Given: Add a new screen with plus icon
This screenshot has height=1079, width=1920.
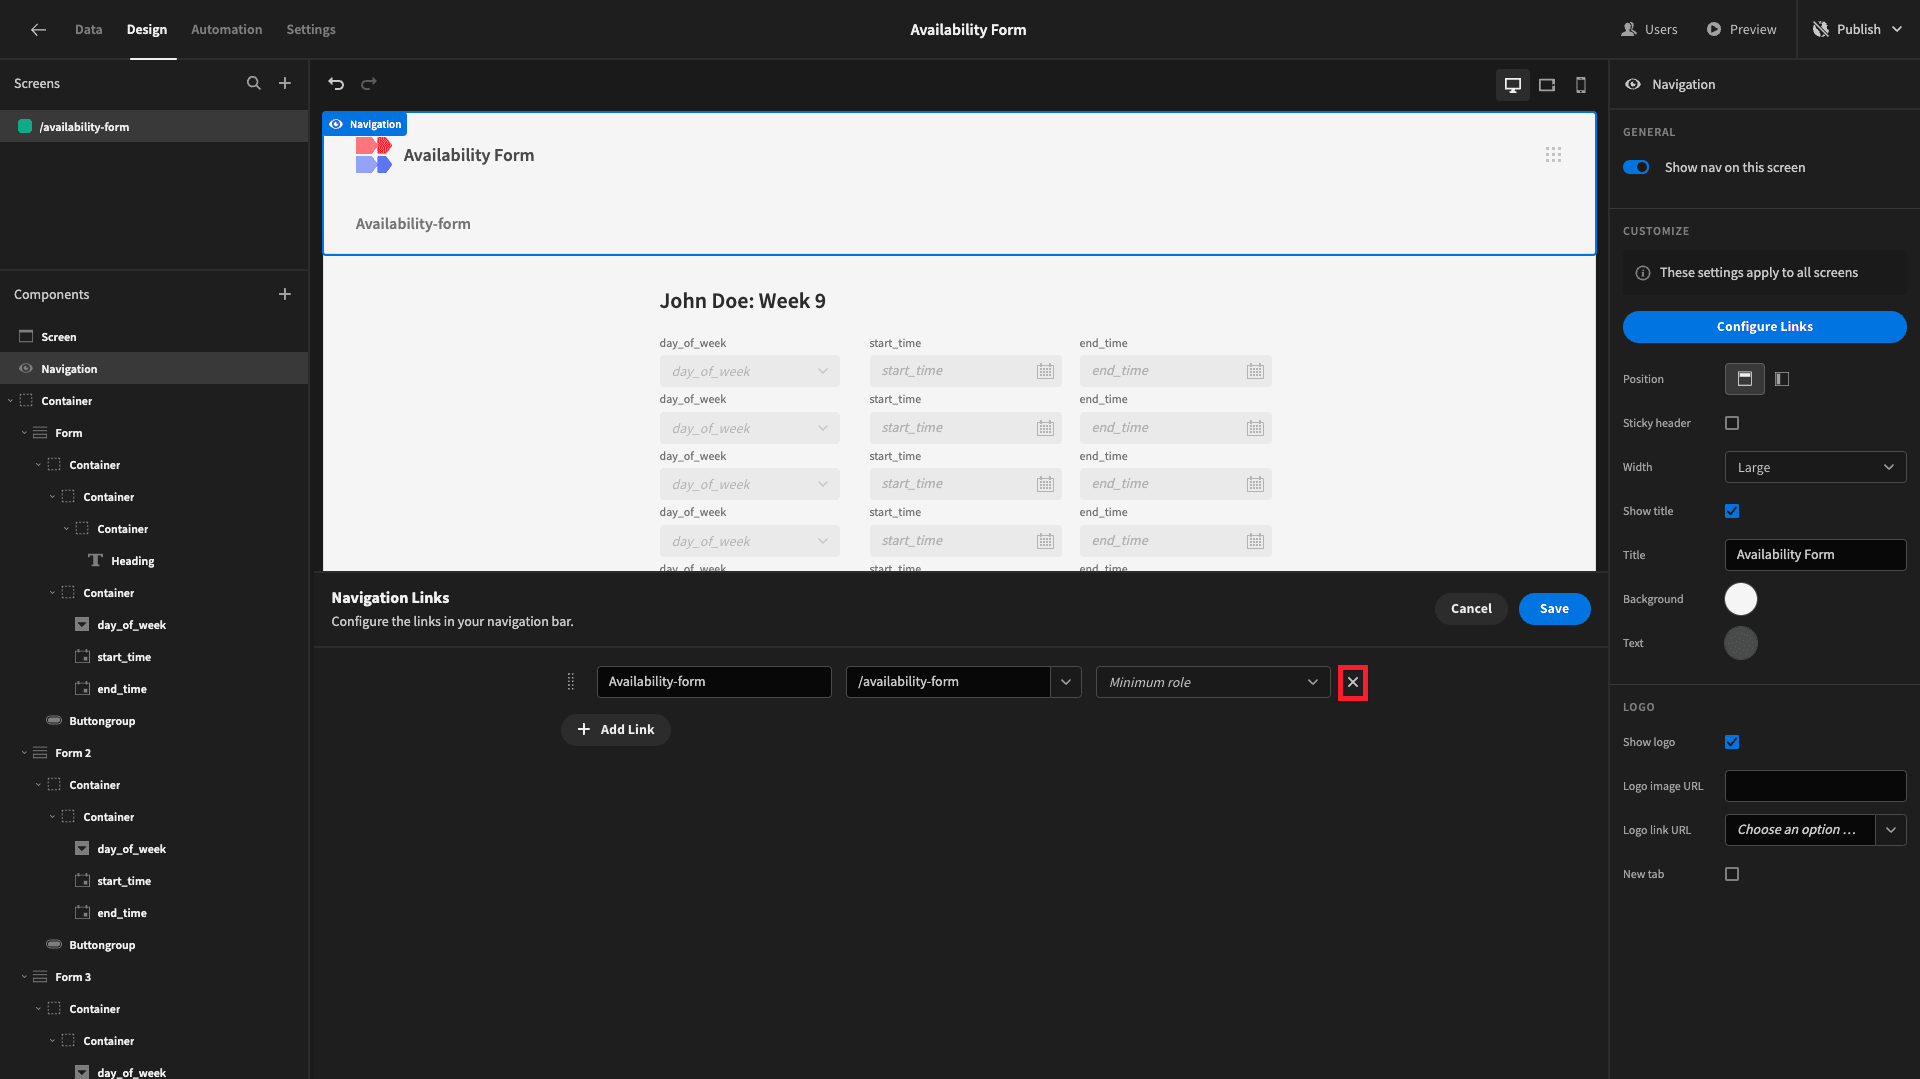Looking at the screenshot, I should click(x=285, y=83).
